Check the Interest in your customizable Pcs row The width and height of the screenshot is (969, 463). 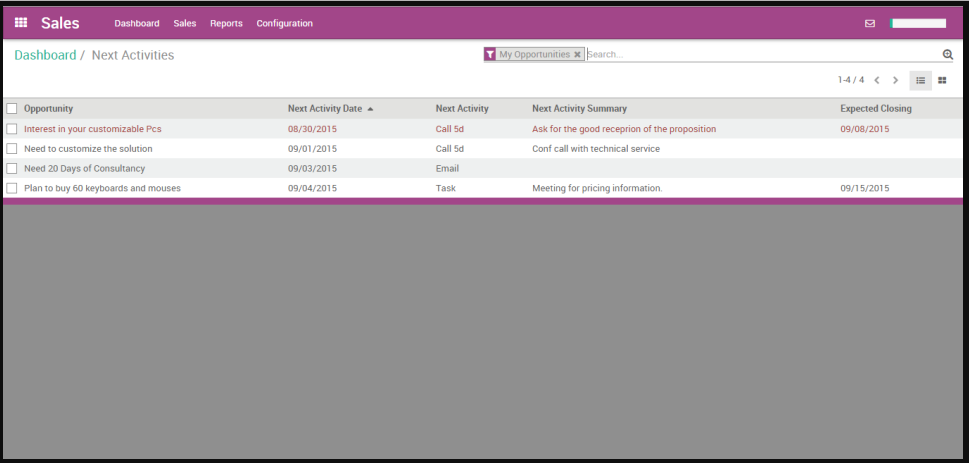coord(12,129)
